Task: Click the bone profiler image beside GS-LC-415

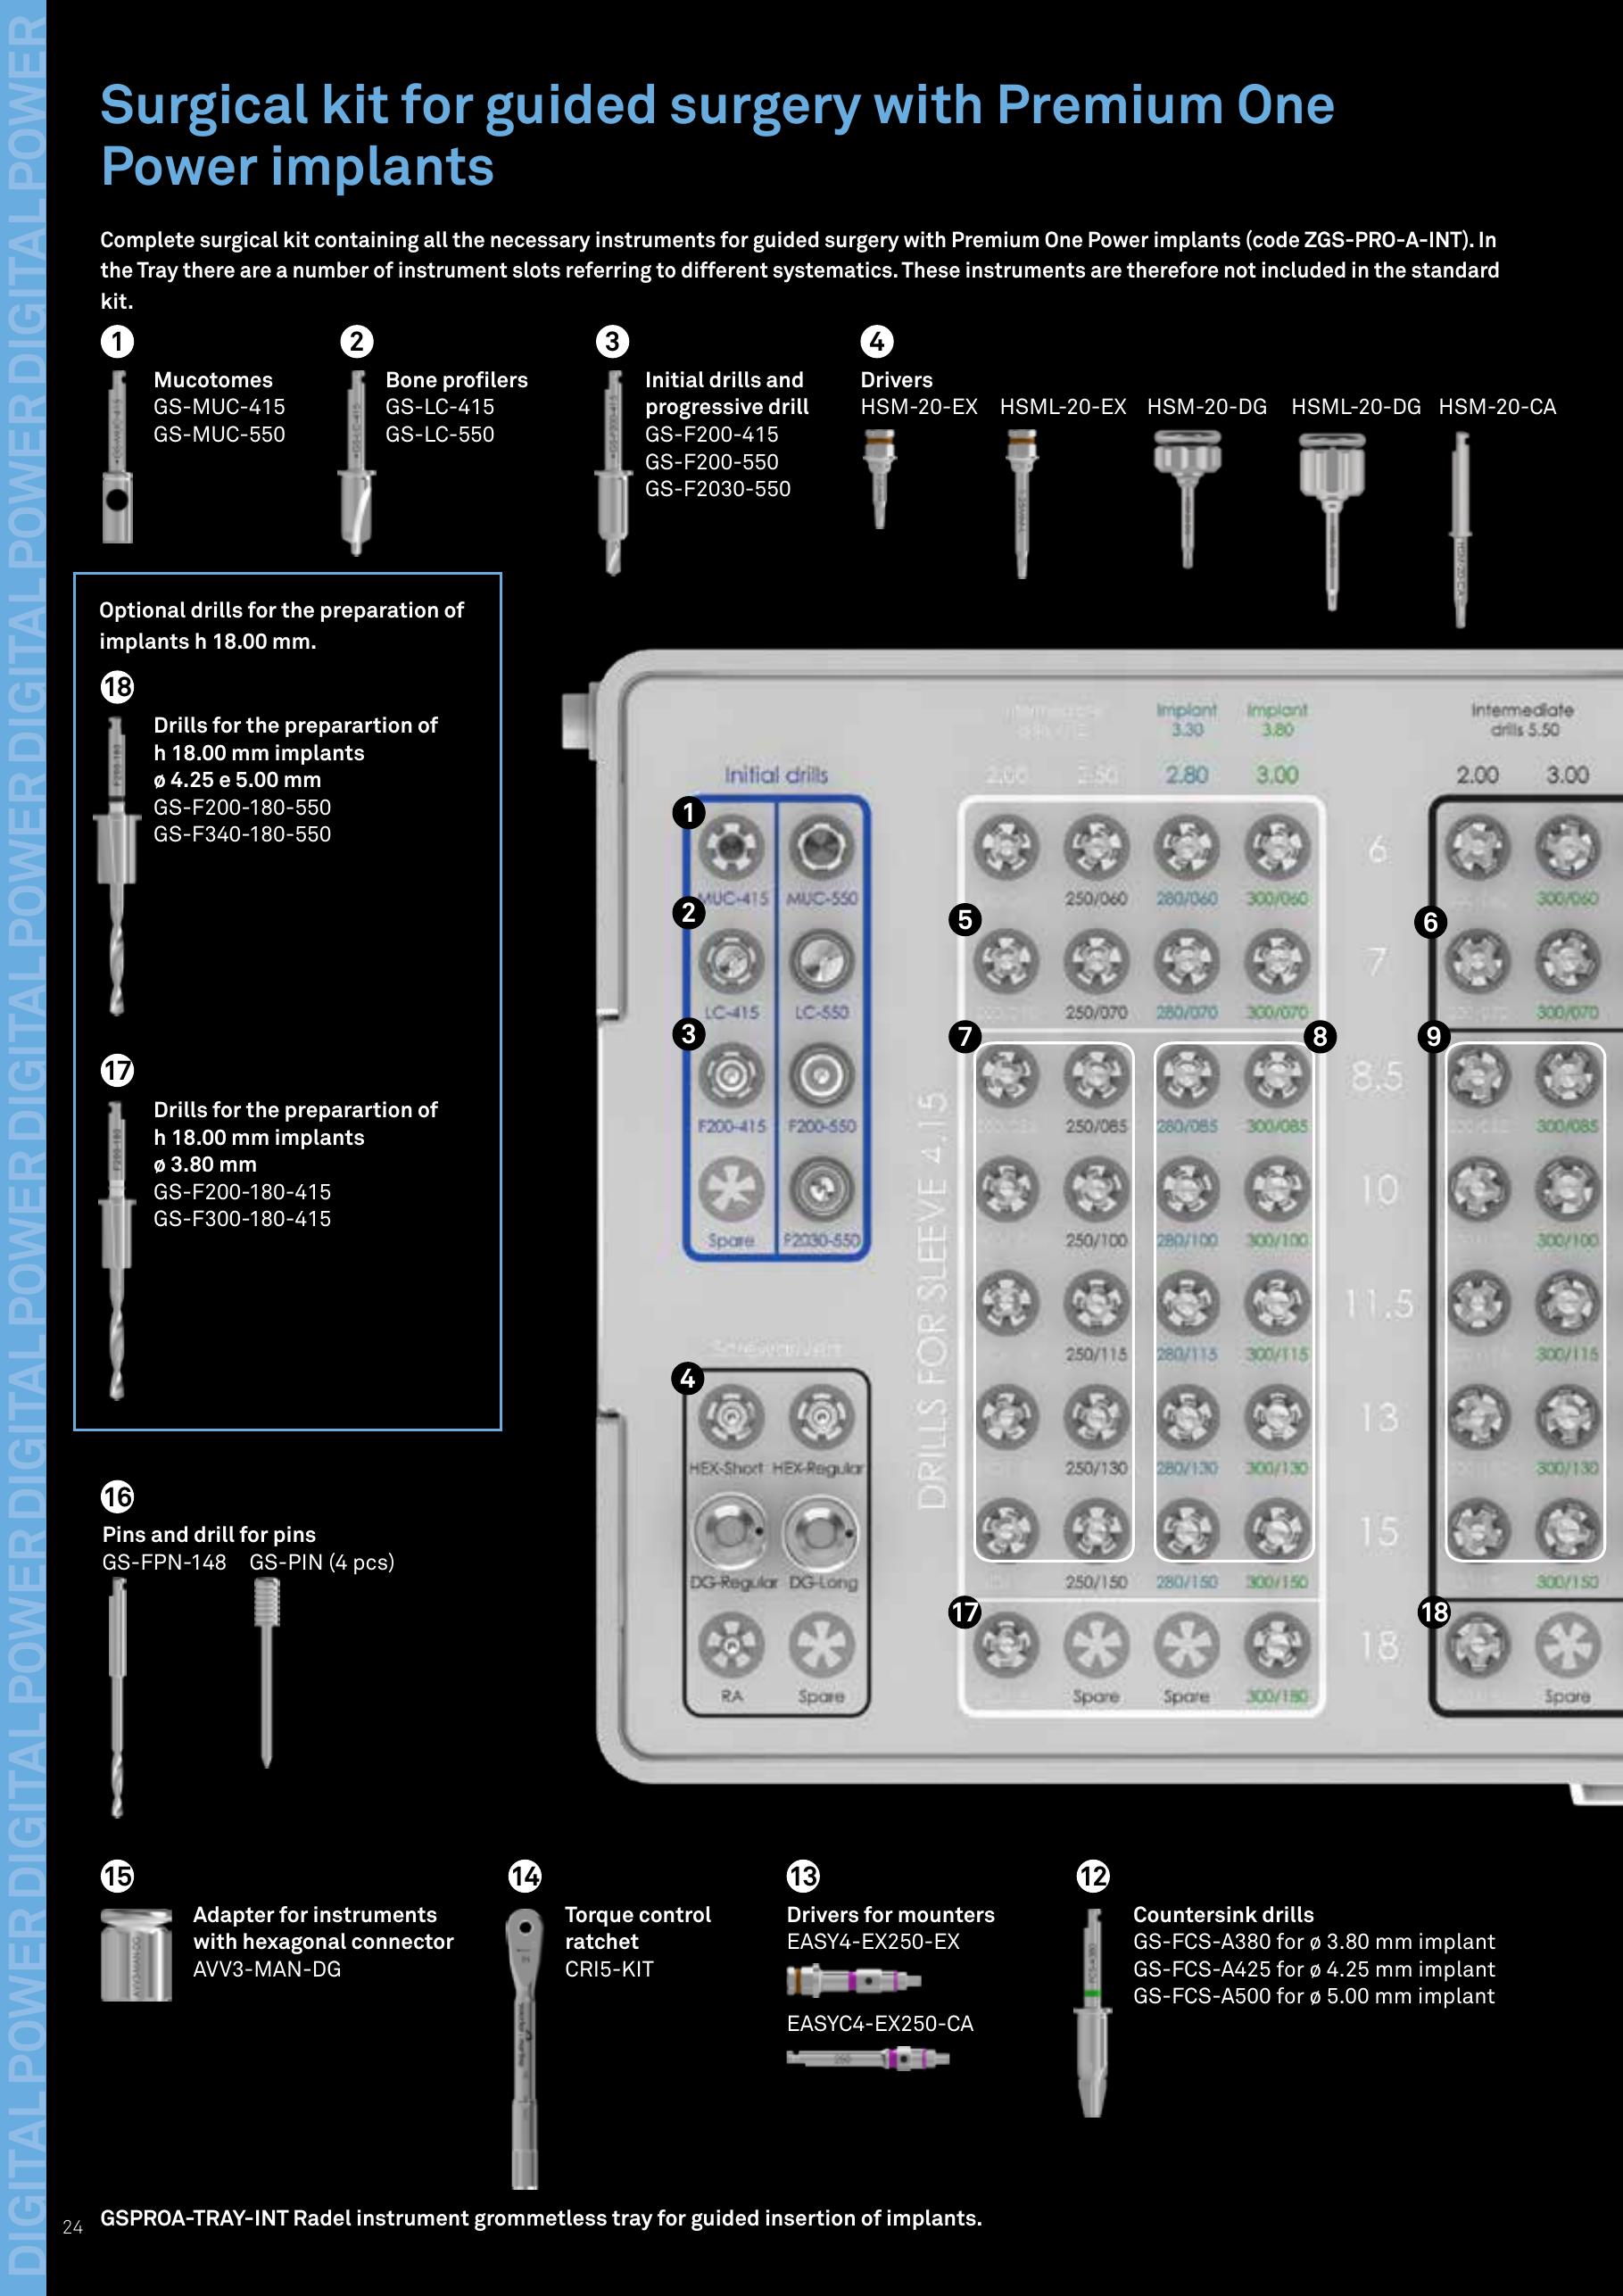Action: (x=356, y=463)
